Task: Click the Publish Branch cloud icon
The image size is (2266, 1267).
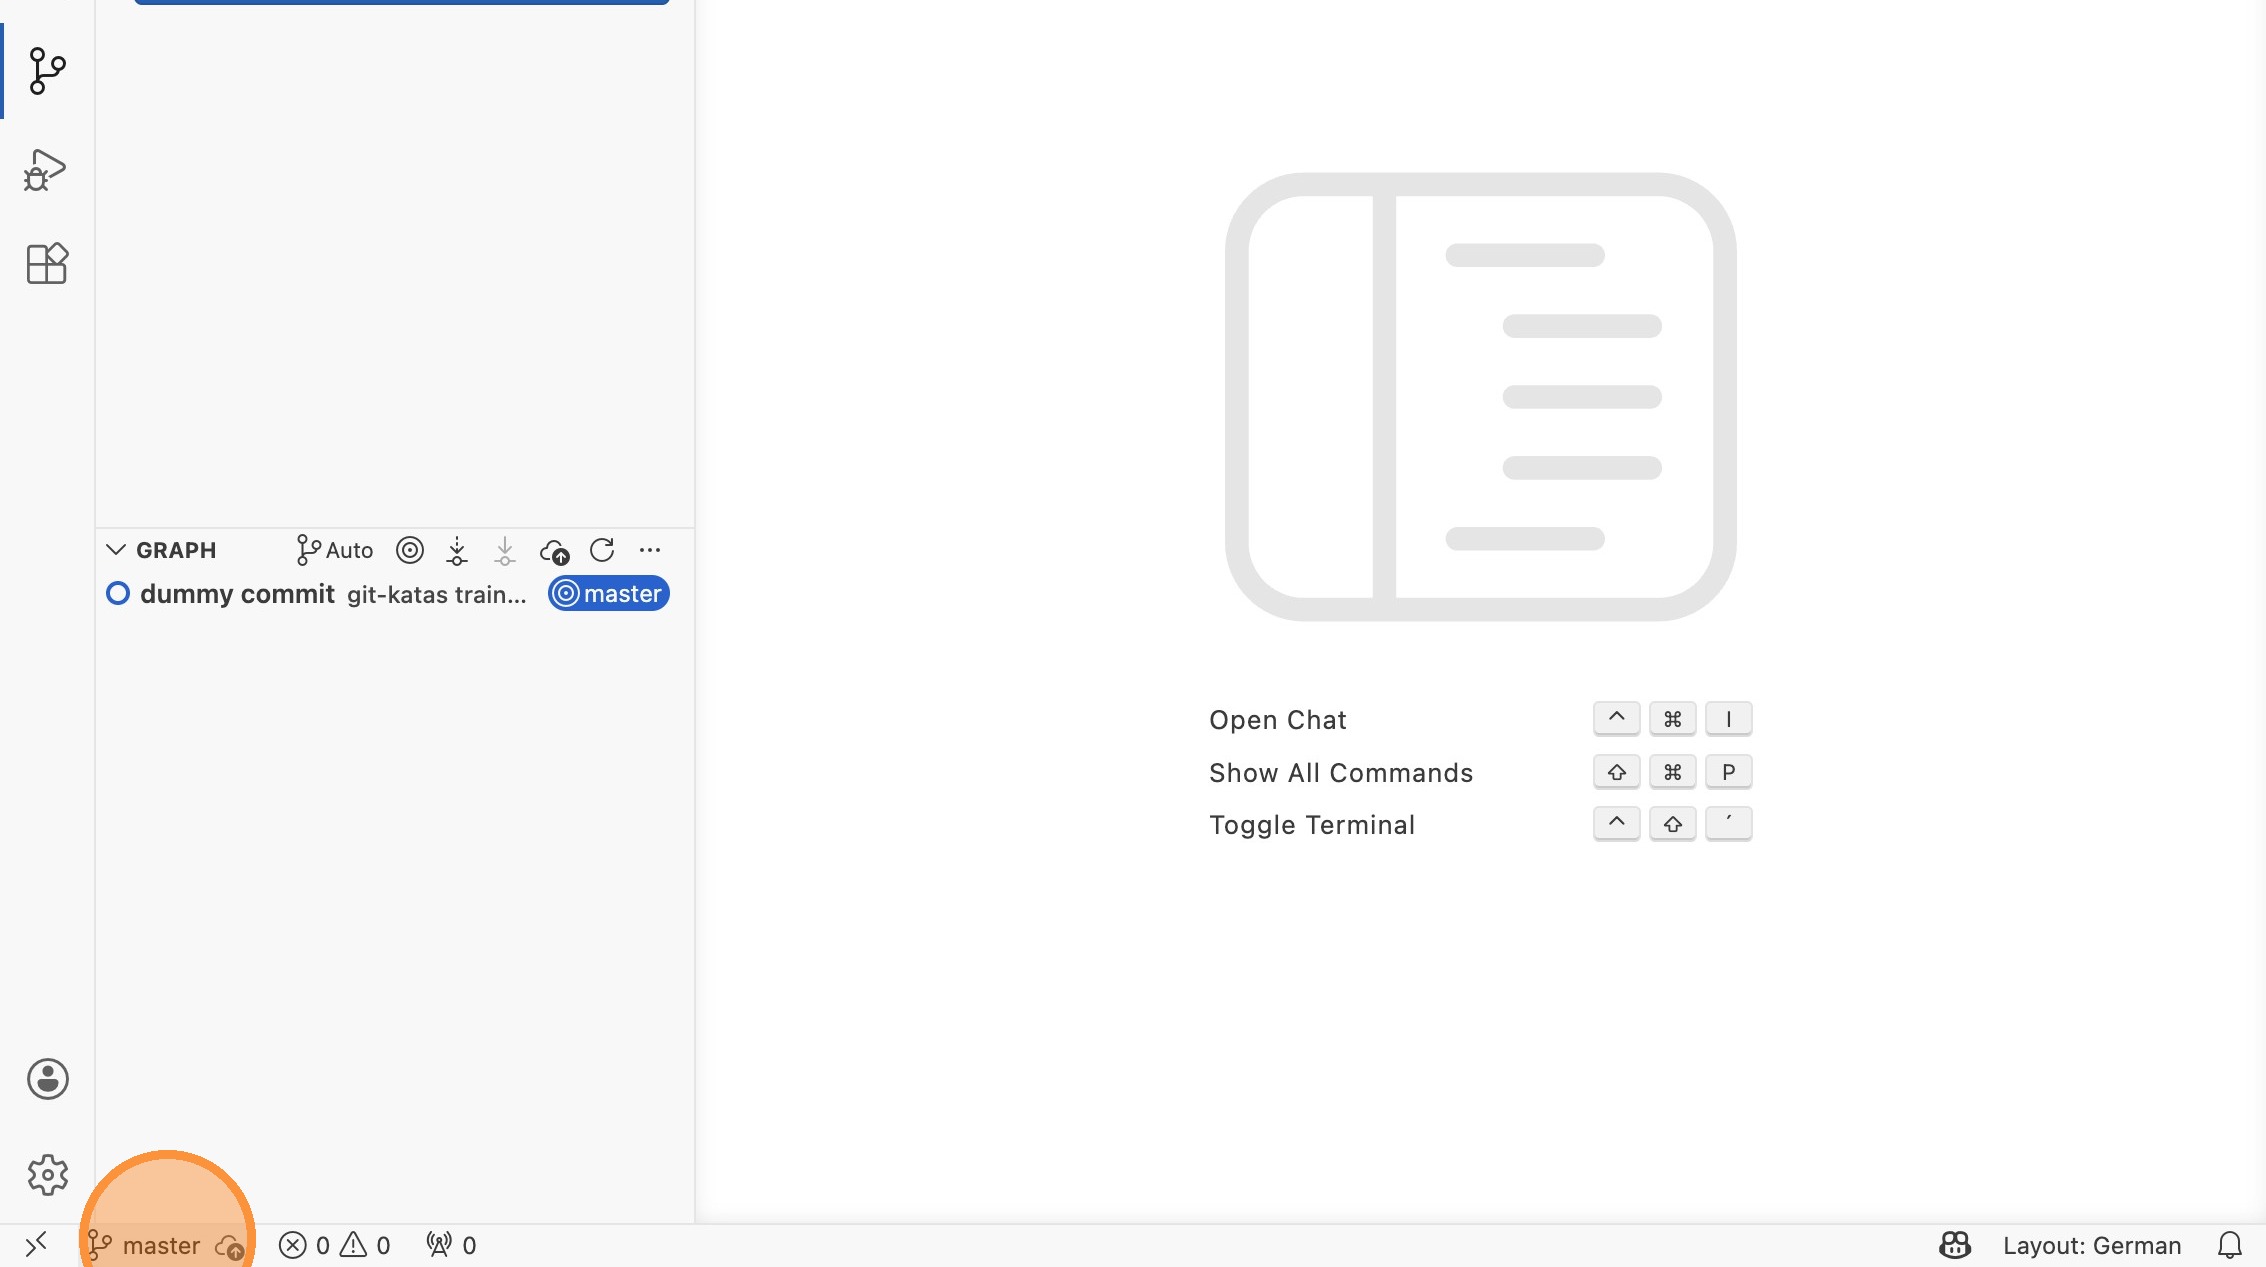Action: click(554, 550)
